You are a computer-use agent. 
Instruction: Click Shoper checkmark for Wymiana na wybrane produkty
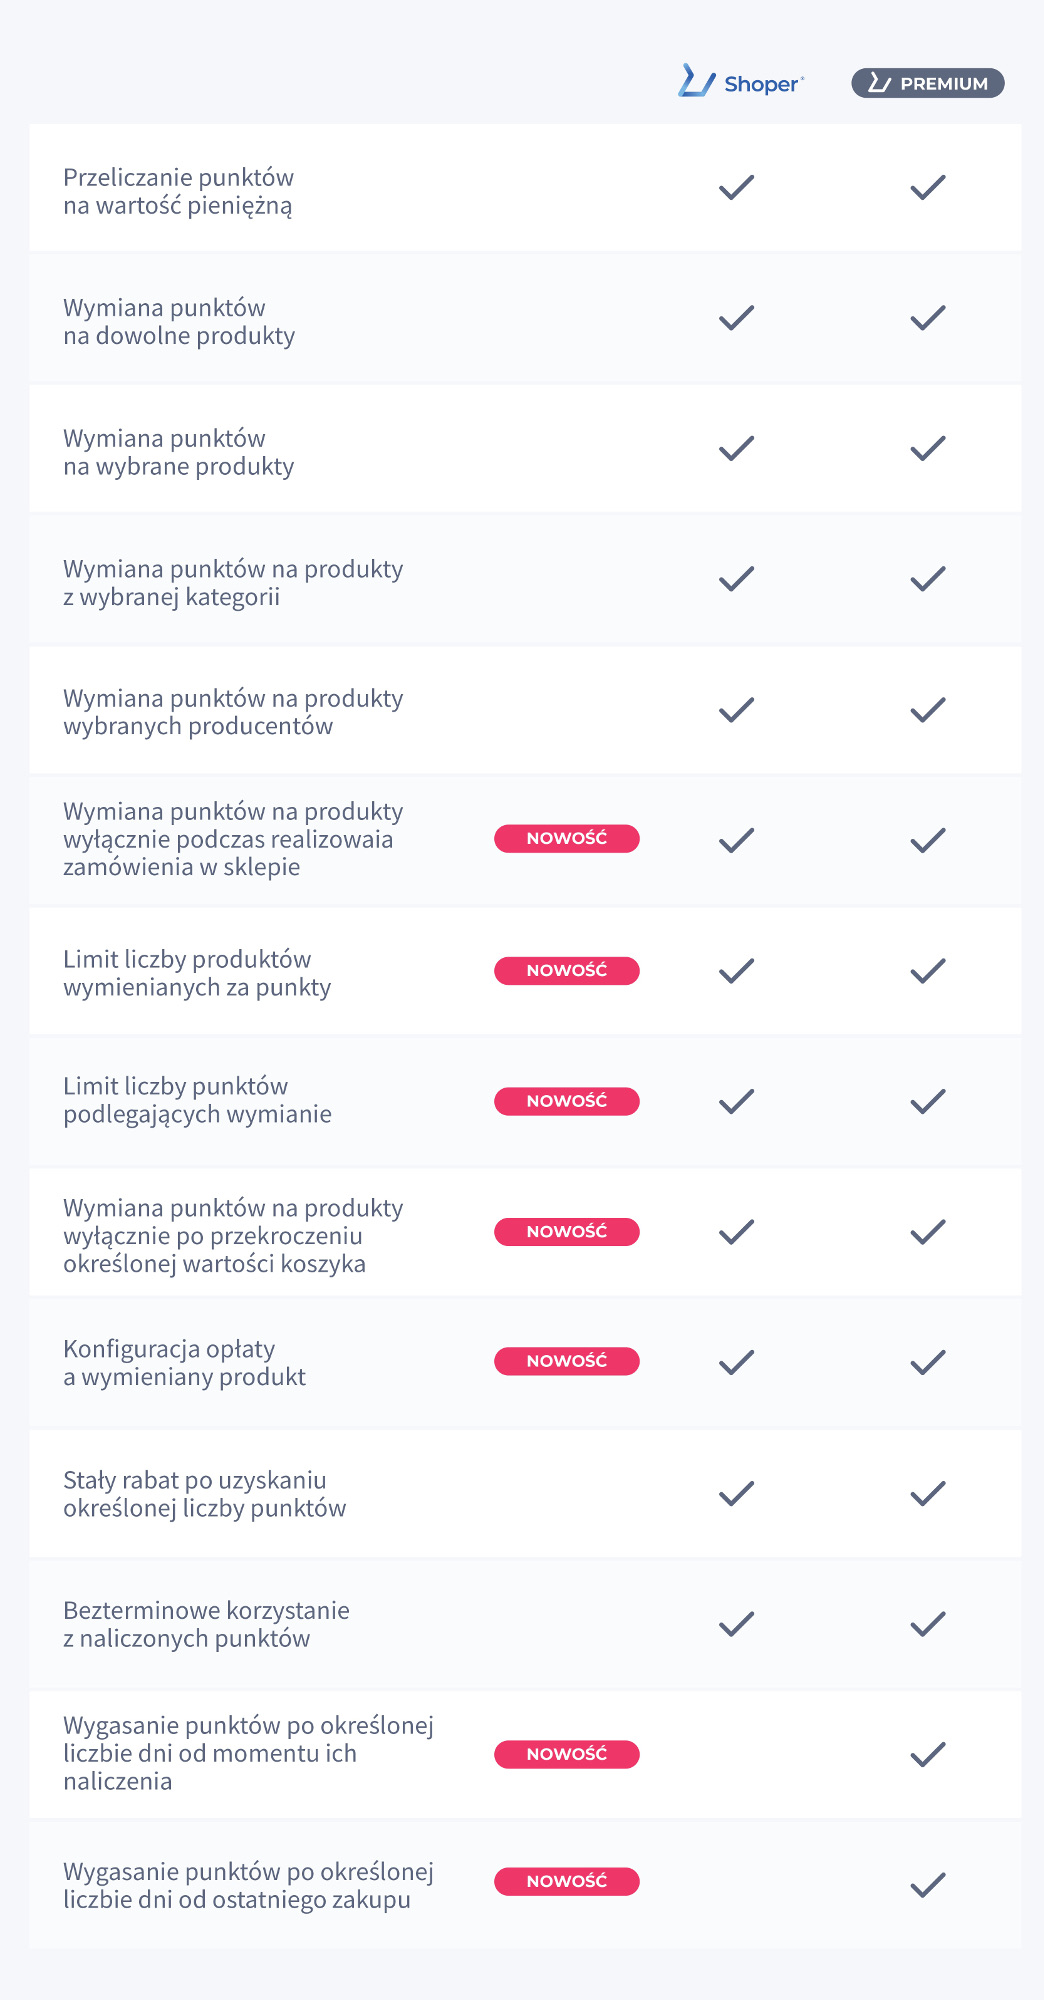click(x=736, y=449)
